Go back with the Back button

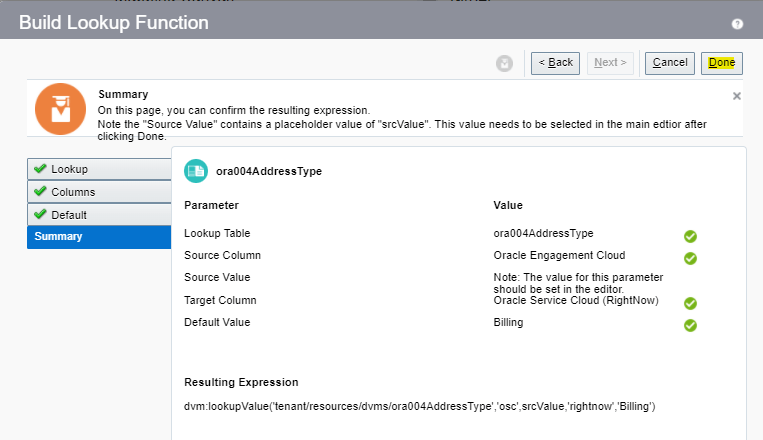point(555,63)
